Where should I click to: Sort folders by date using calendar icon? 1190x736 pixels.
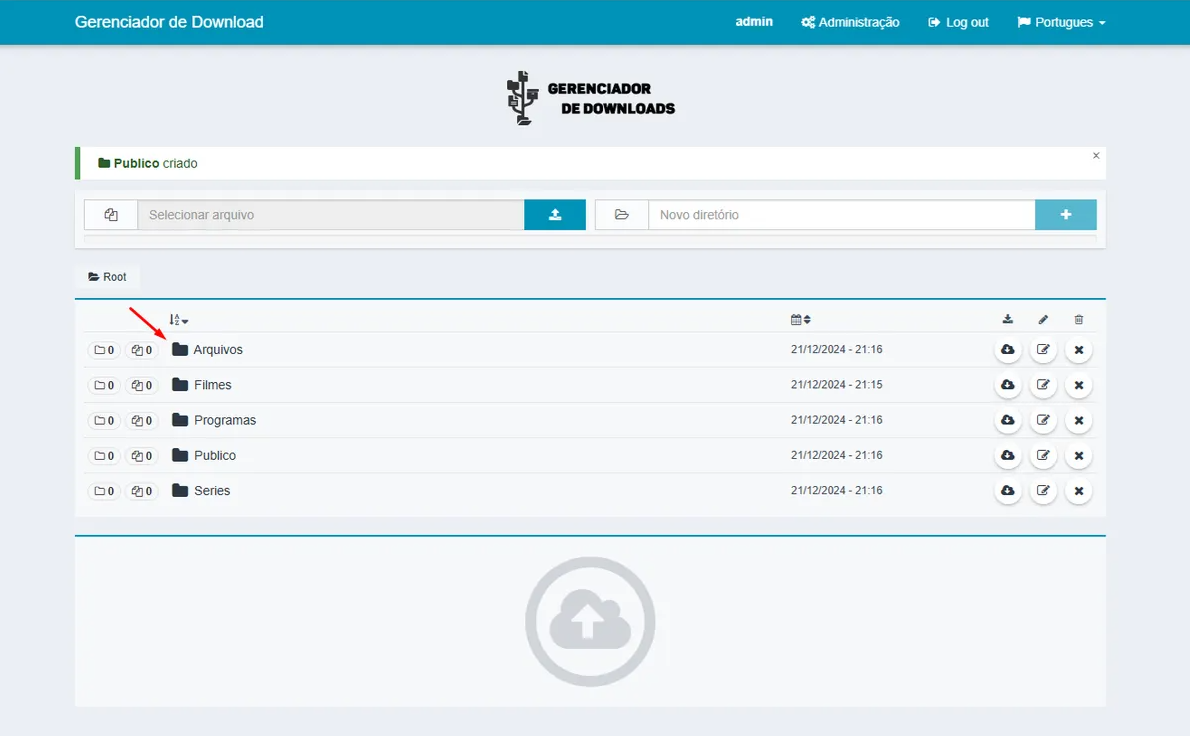coord(798,319)
